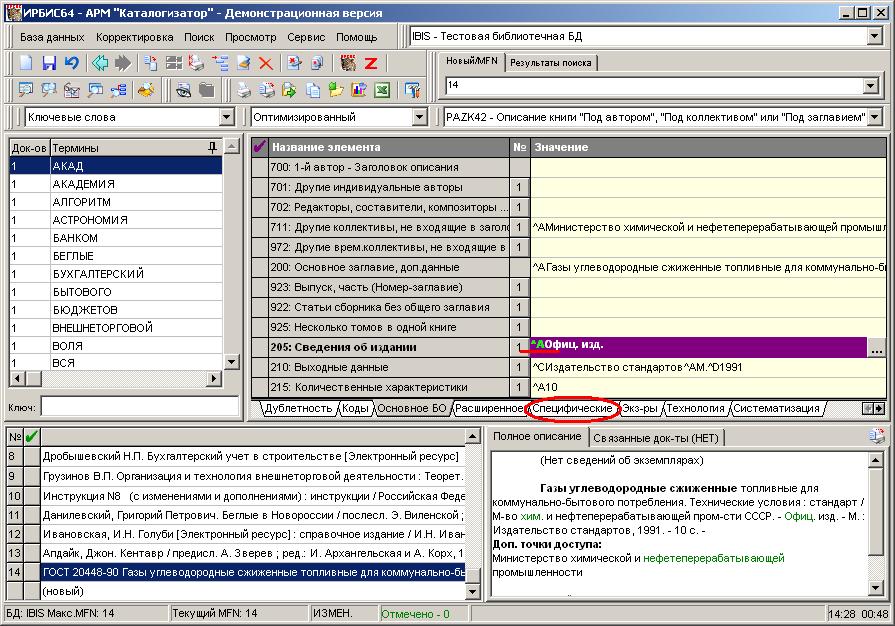Open the IBIS database selection dropdown
This screenshot has height=626, width=895.
coord(874,37)
